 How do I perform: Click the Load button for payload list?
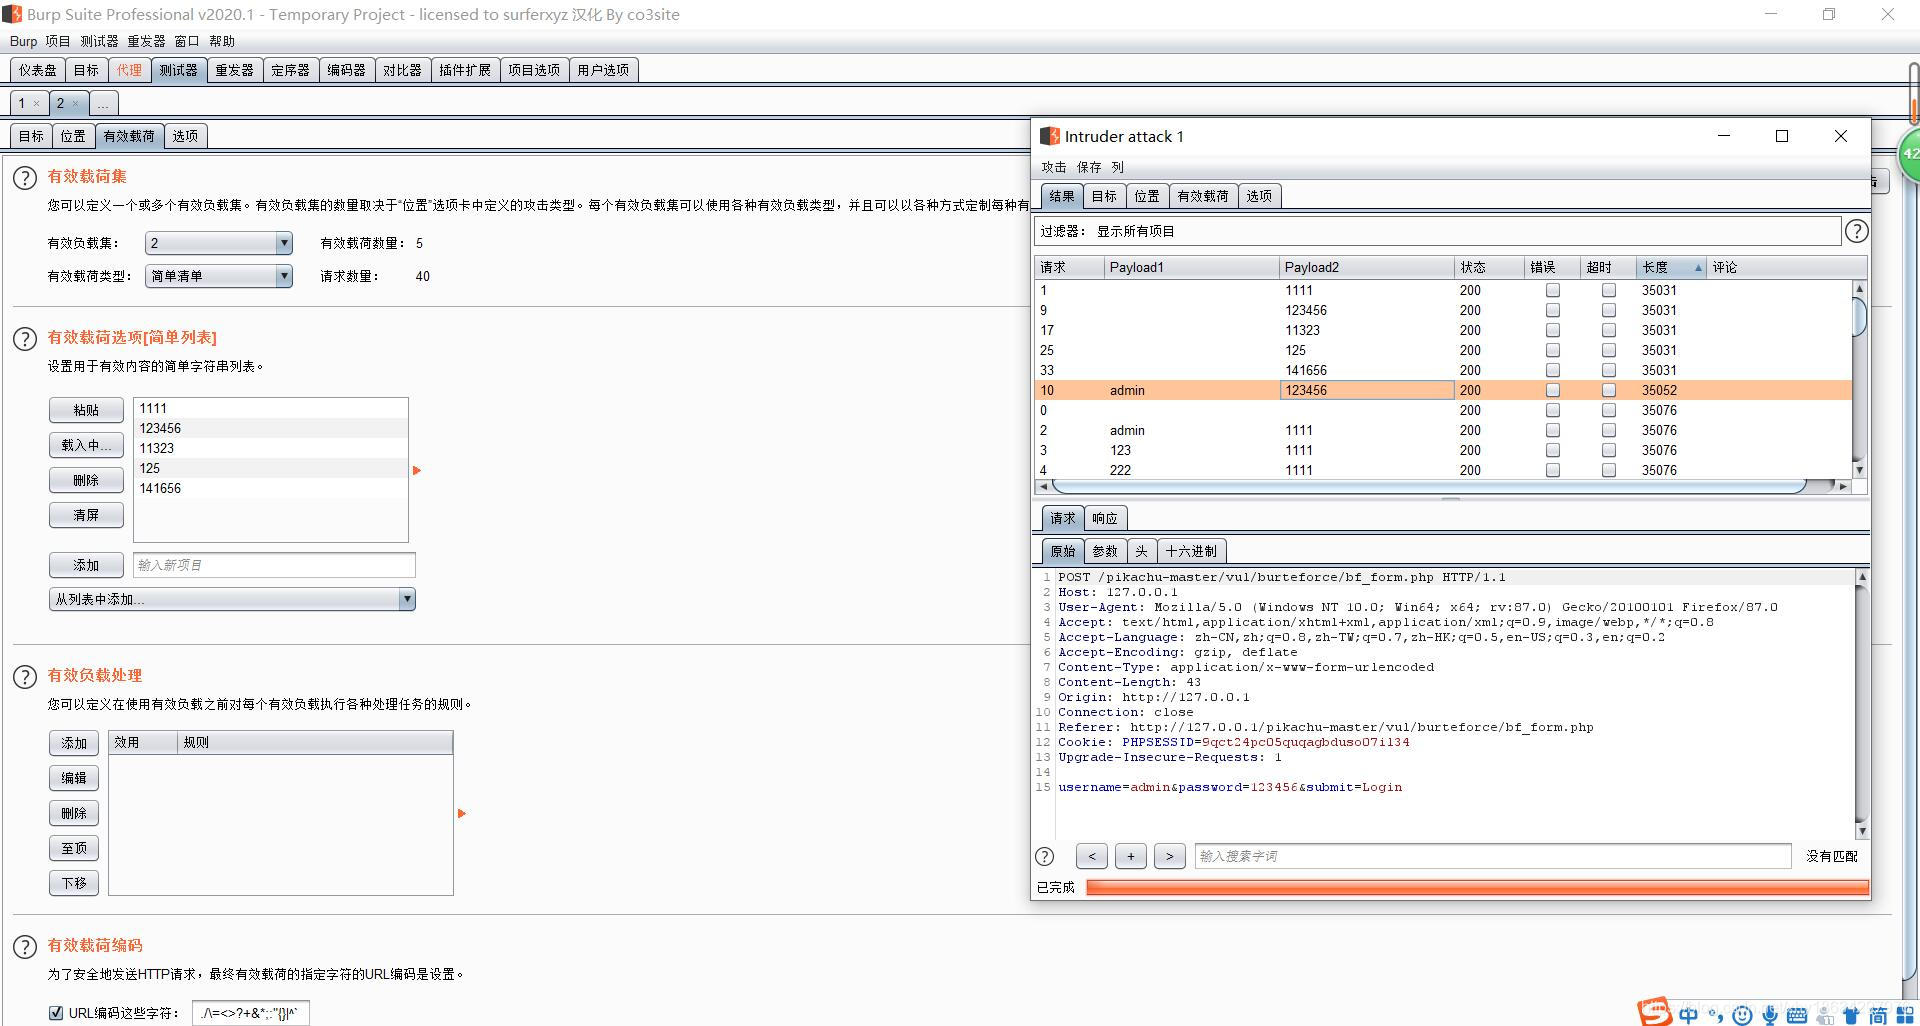pyautogui.click(x=86, y=445)
